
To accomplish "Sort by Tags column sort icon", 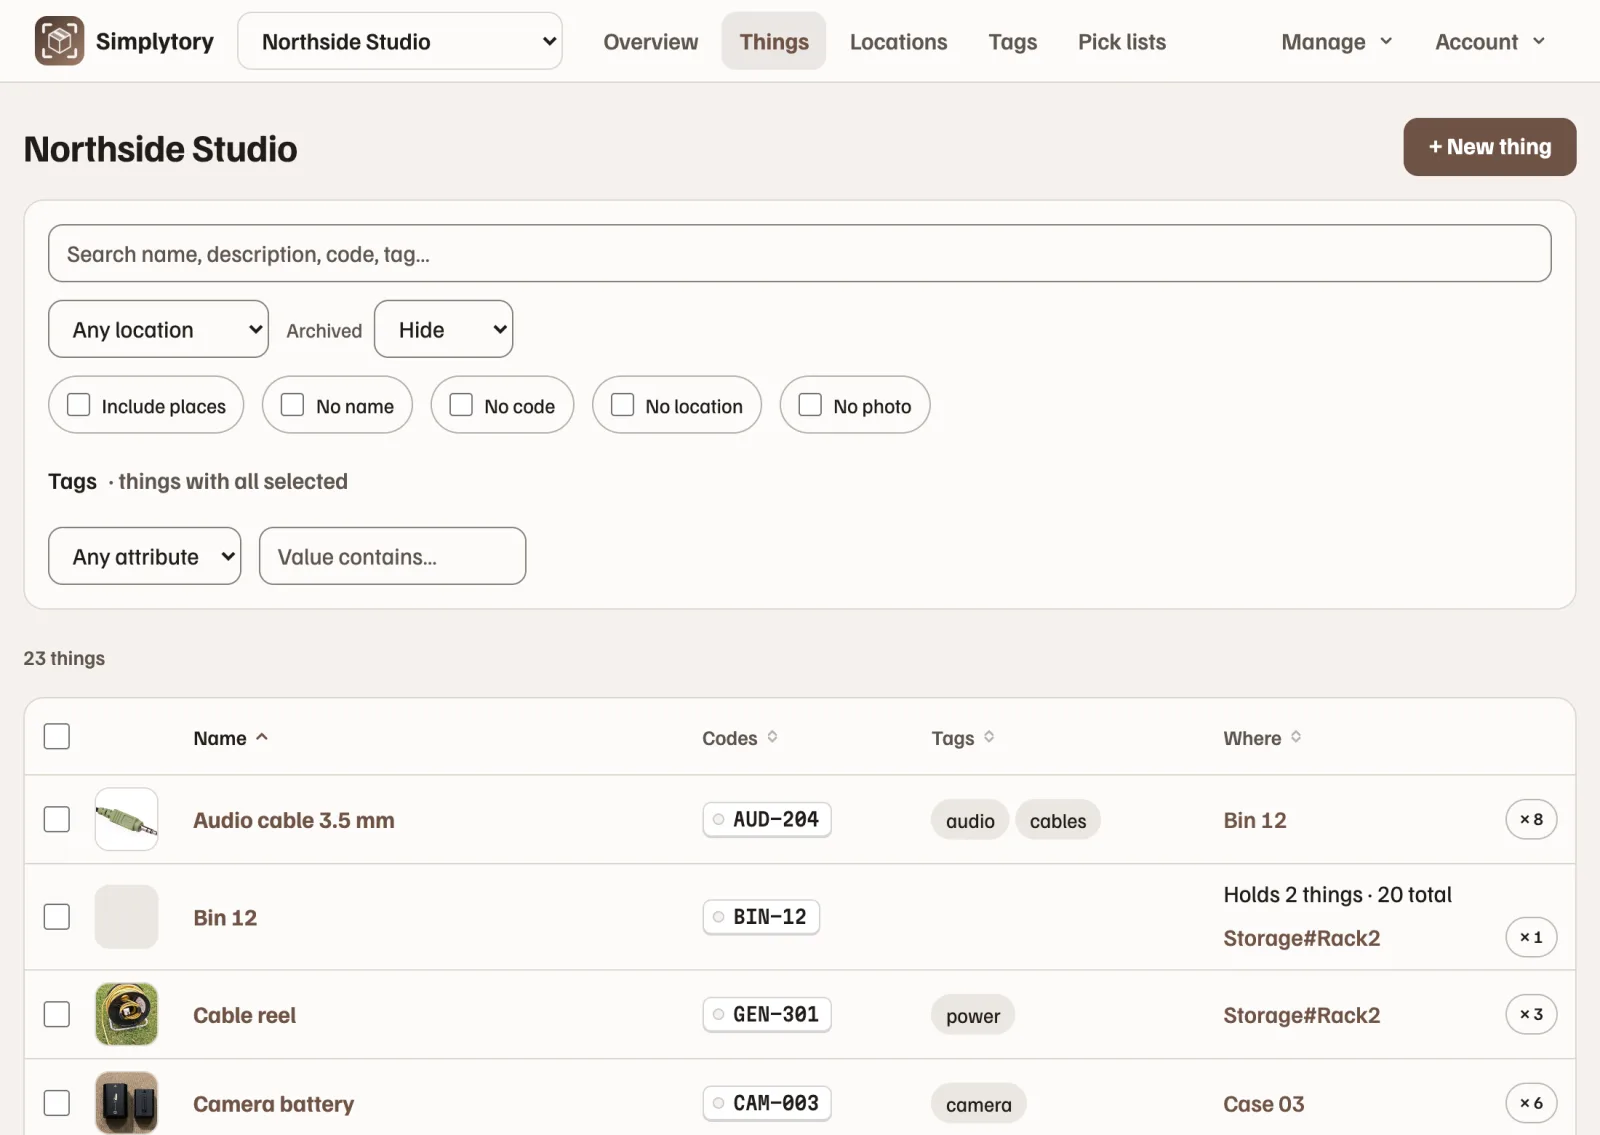I will click(x=989, y=737).
